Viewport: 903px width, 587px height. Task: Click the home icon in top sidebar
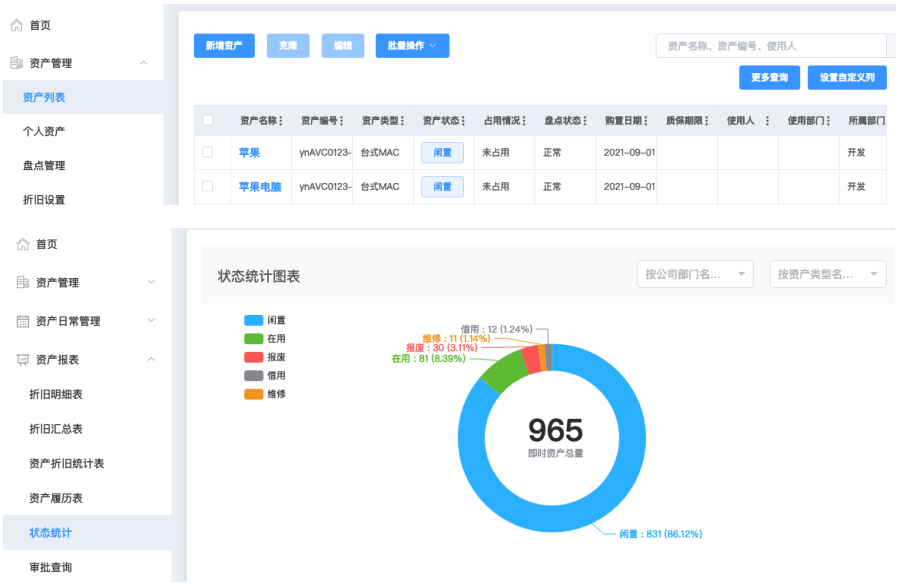pos(16,25)
